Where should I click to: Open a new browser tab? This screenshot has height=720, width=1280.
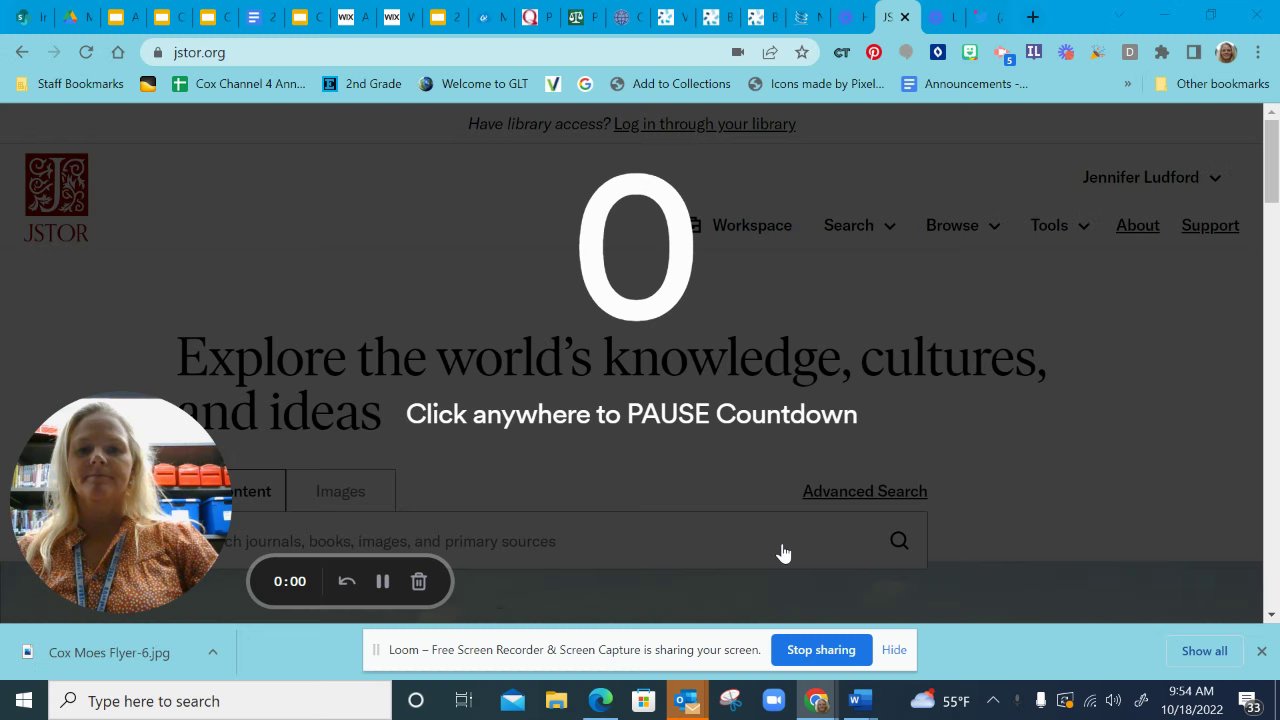(1033, 17)
